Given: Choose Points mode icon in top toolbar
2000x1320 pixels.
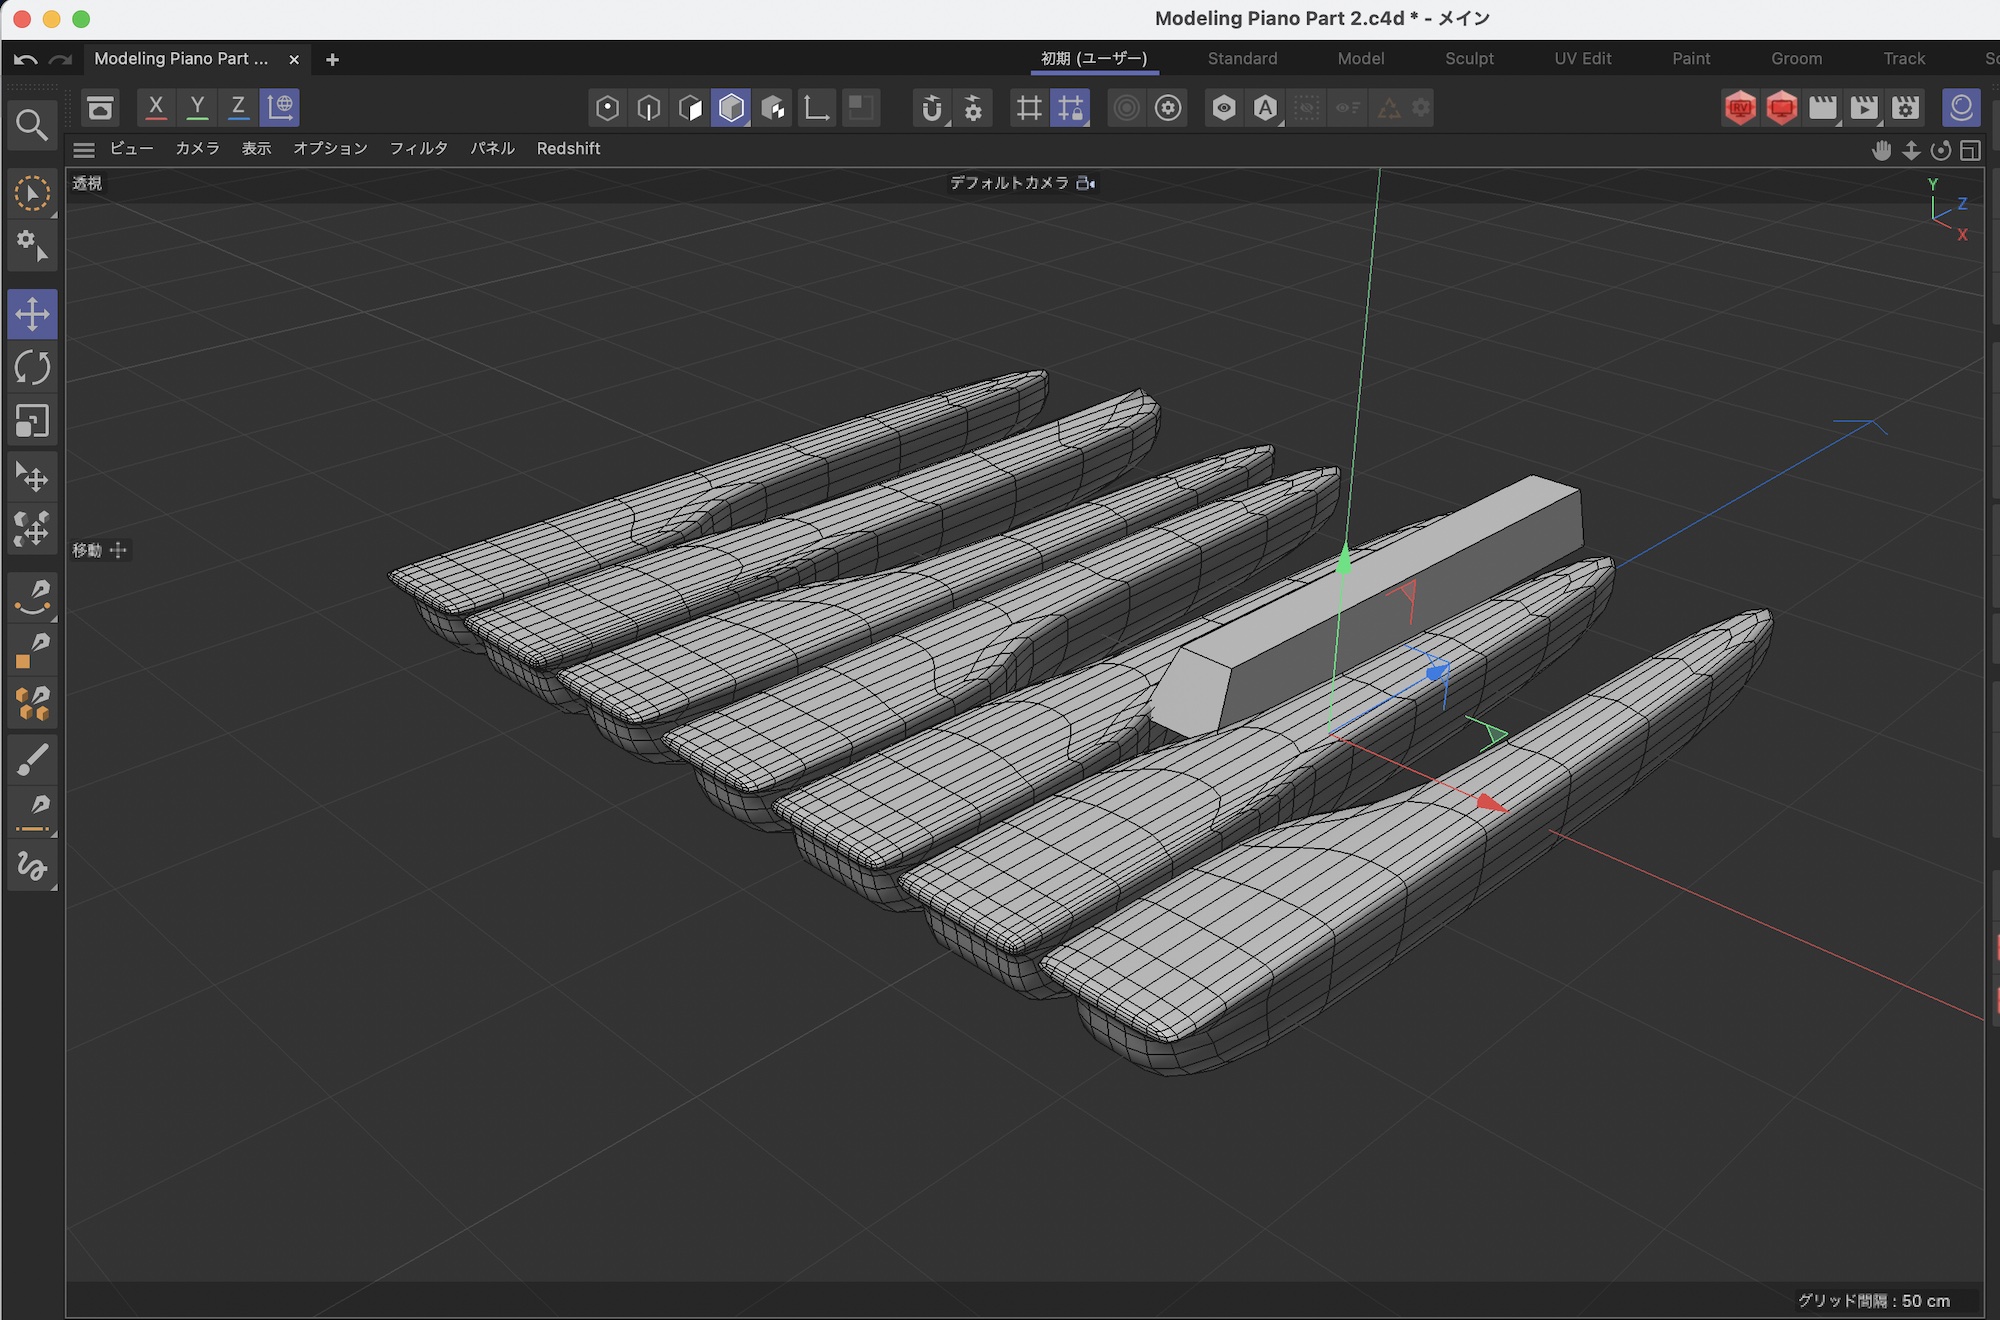Looking at the screenshot, I should coord(607,108).
